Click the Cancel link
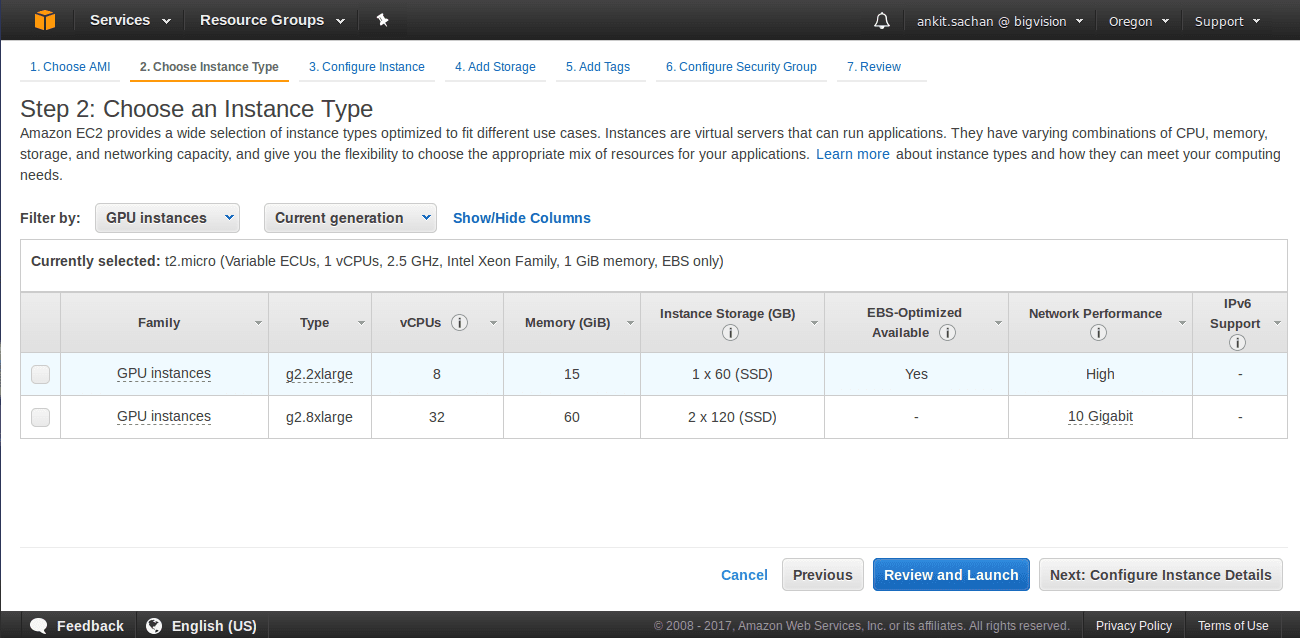 click(x=744, y=575)
